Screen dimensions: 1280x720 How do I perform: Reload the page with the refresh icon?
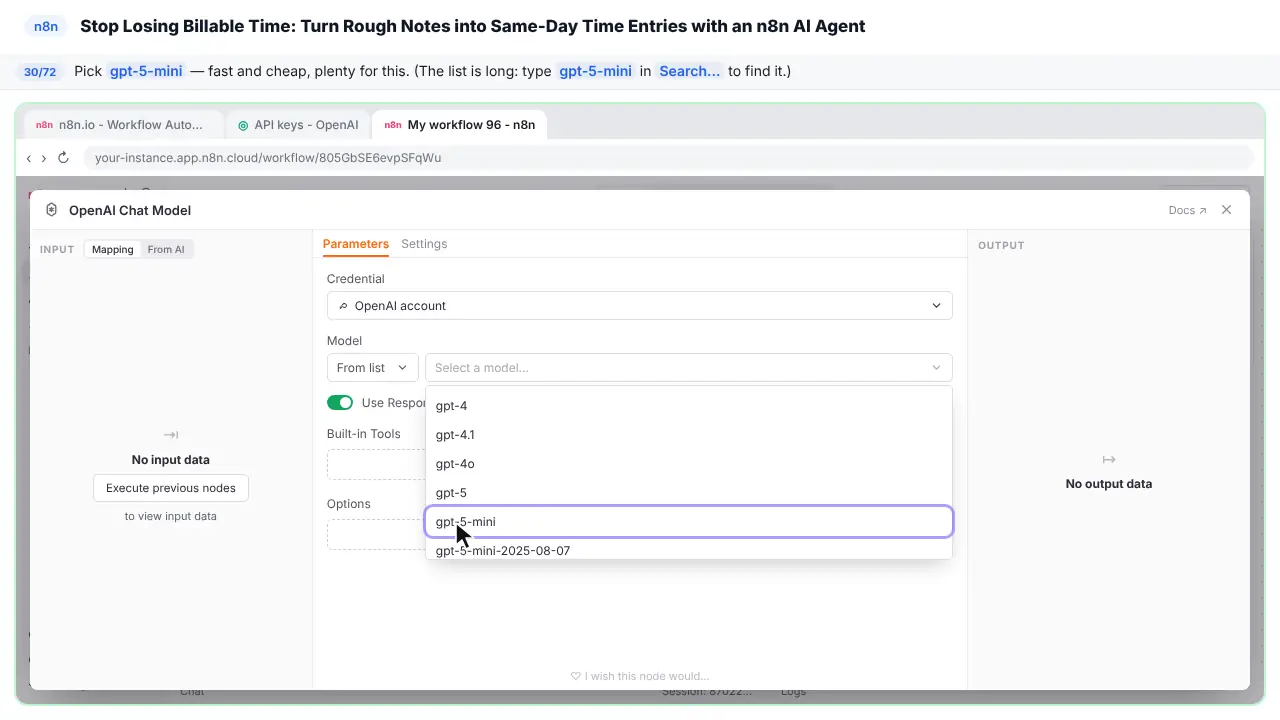(63, 158)
